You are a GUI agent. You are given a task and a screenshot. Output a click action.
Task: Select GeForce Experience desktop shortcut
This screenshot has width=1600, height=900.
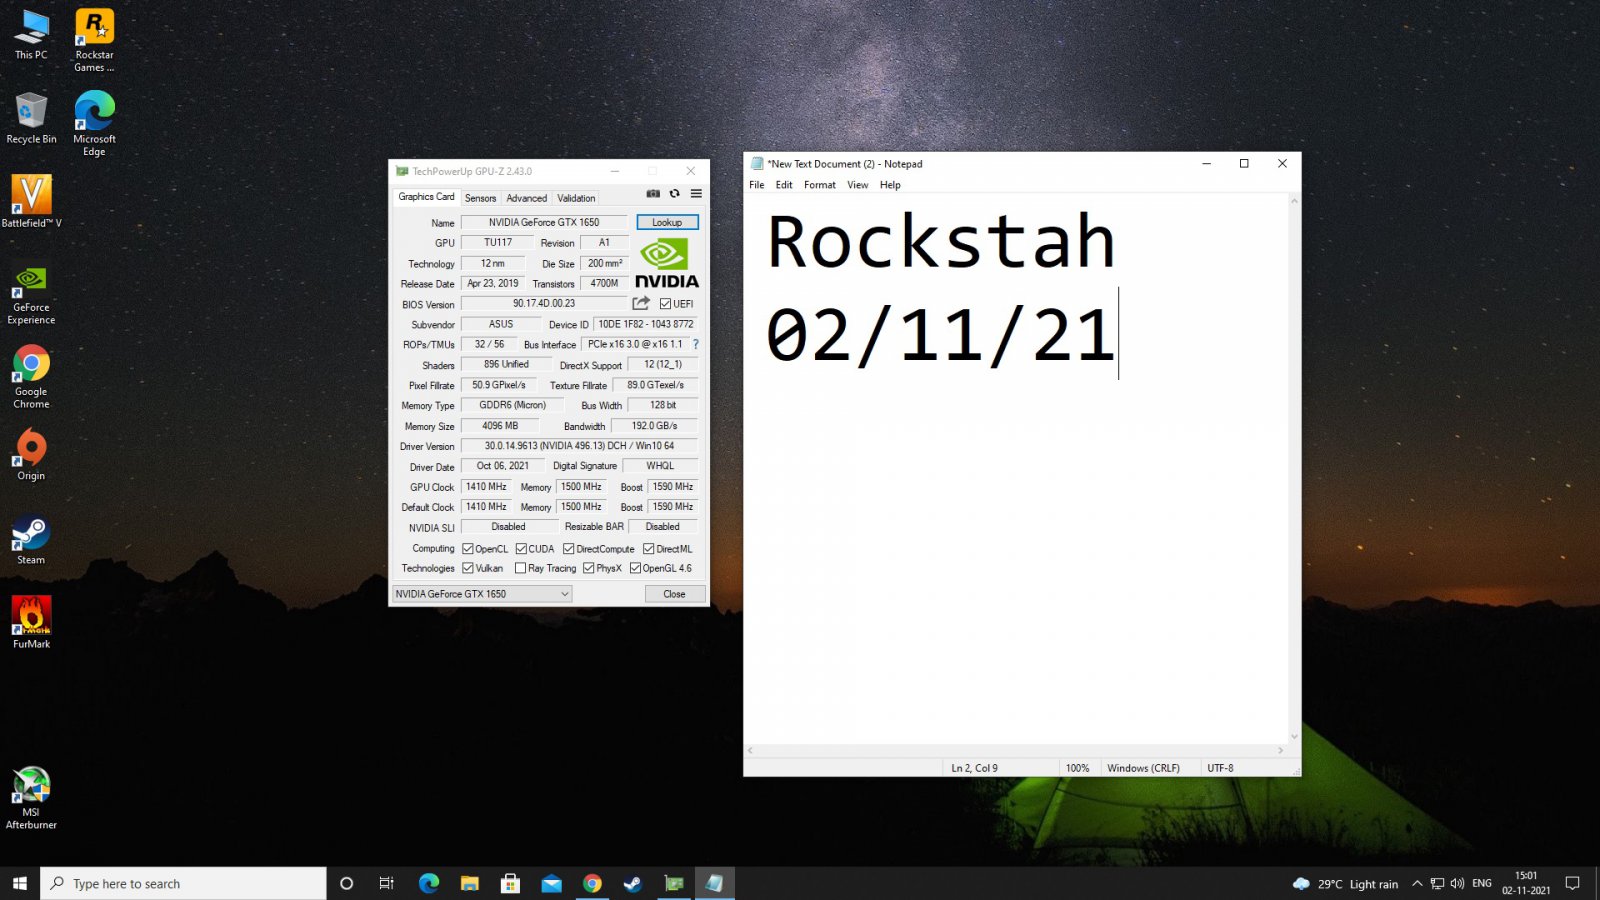[x=31, y=293]
